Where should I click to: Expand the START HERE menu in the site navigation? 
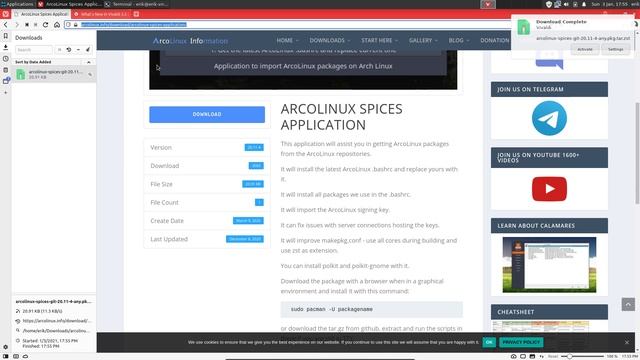click(379, 40)
